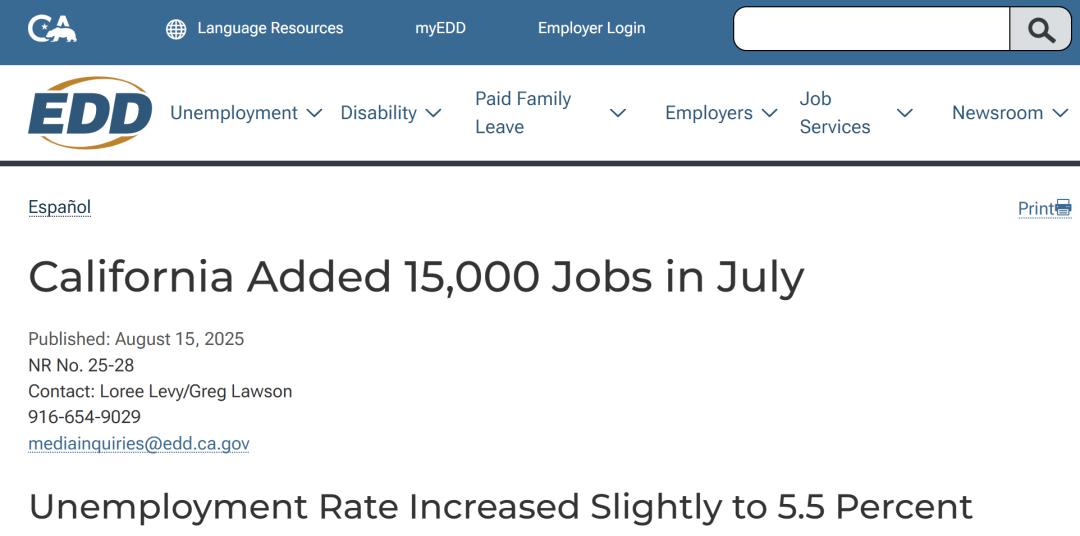Focus the site search text field

[x=871, y=29]
